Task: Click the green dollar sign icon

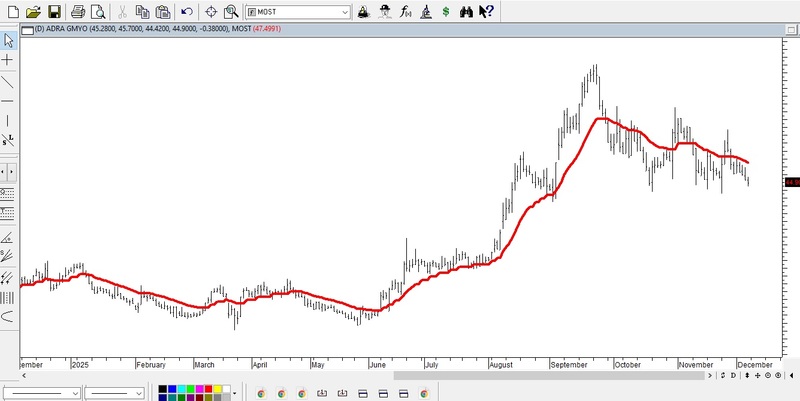Action: (x=446, y=12)
